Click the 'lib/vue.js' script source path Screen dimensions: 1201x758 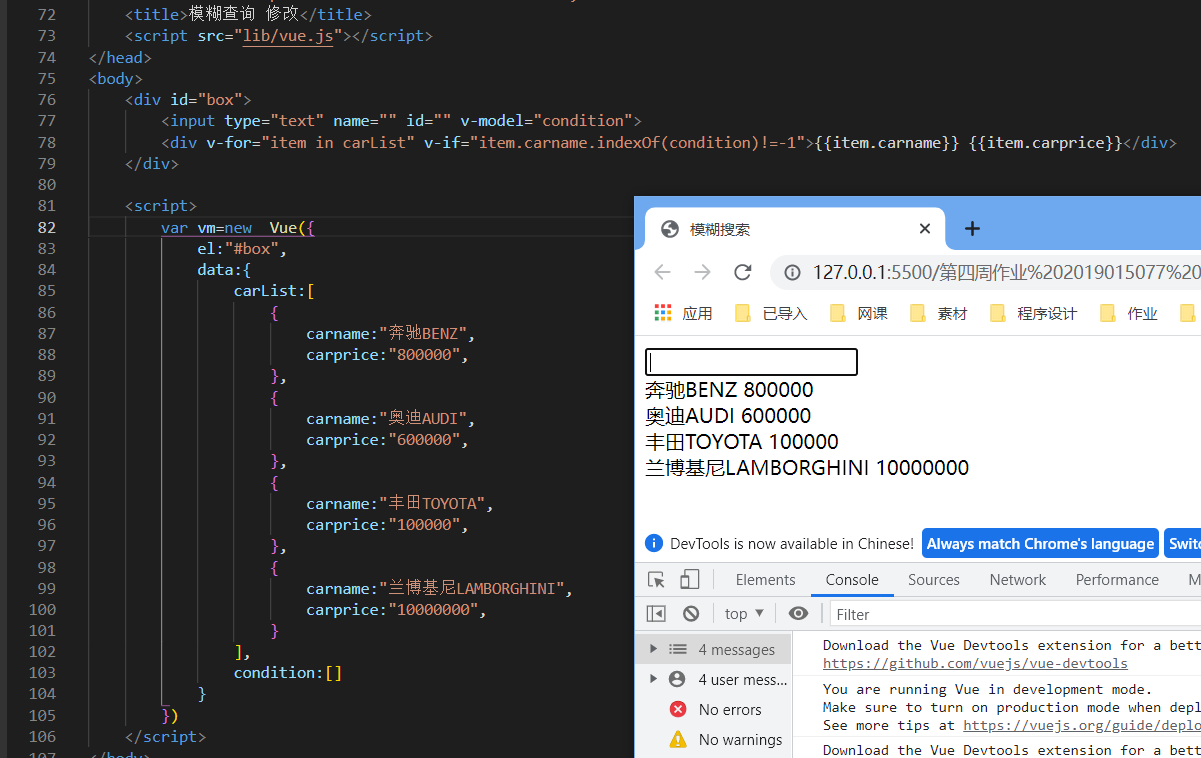pyautogui.click(x=289, y=35)
